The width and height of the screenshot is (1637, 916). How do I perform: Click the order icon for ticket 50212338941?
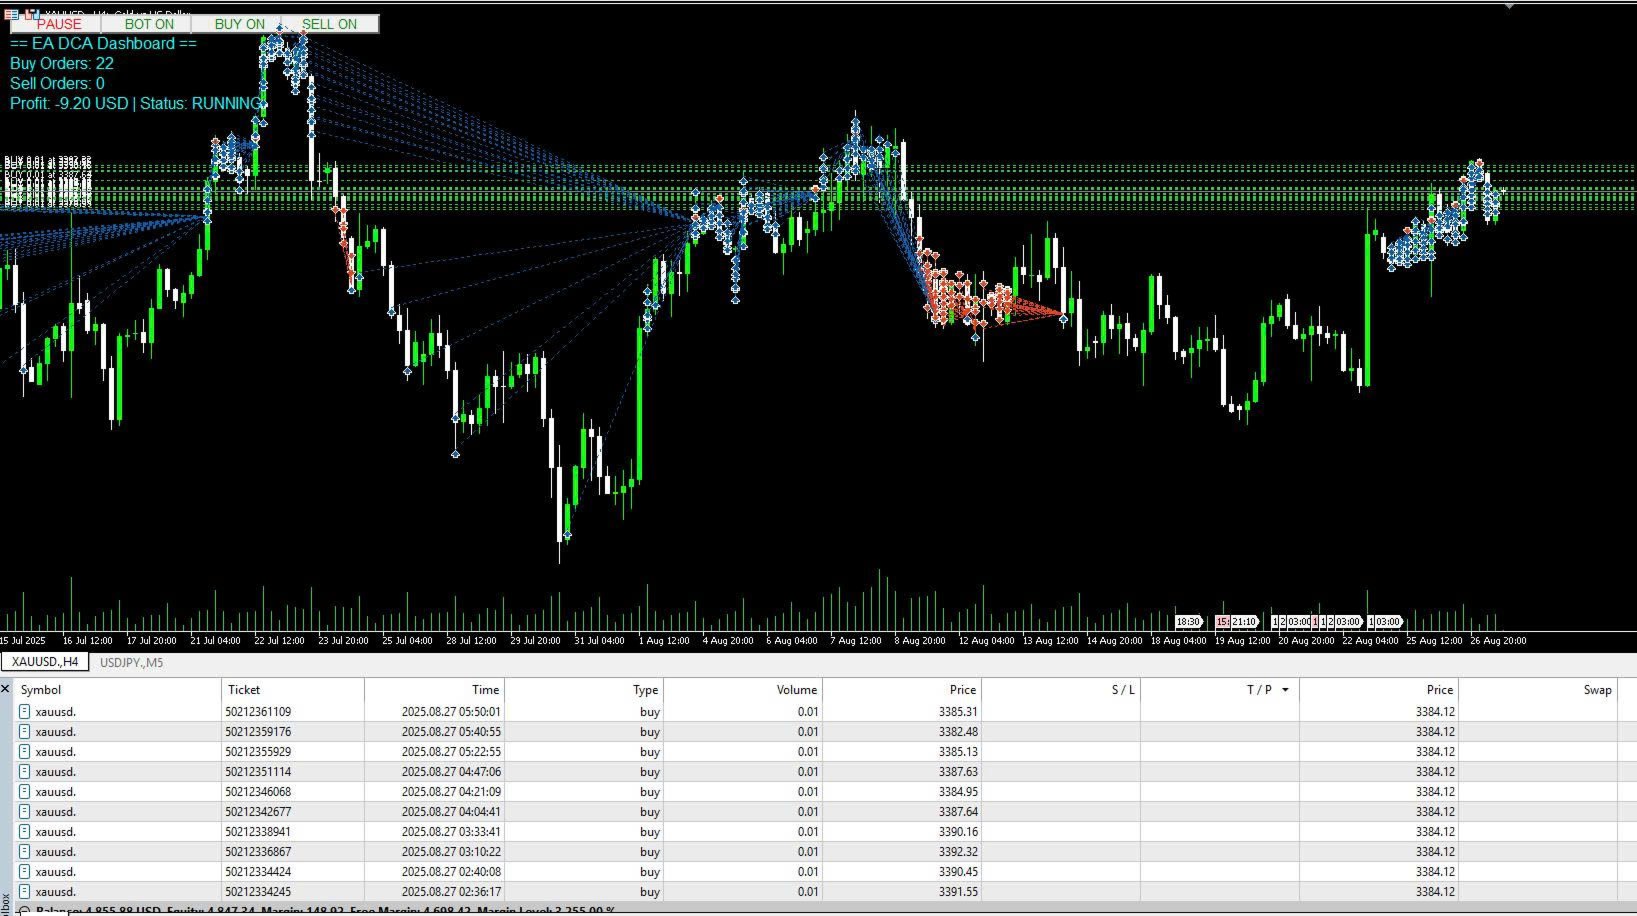coord(25,832)
